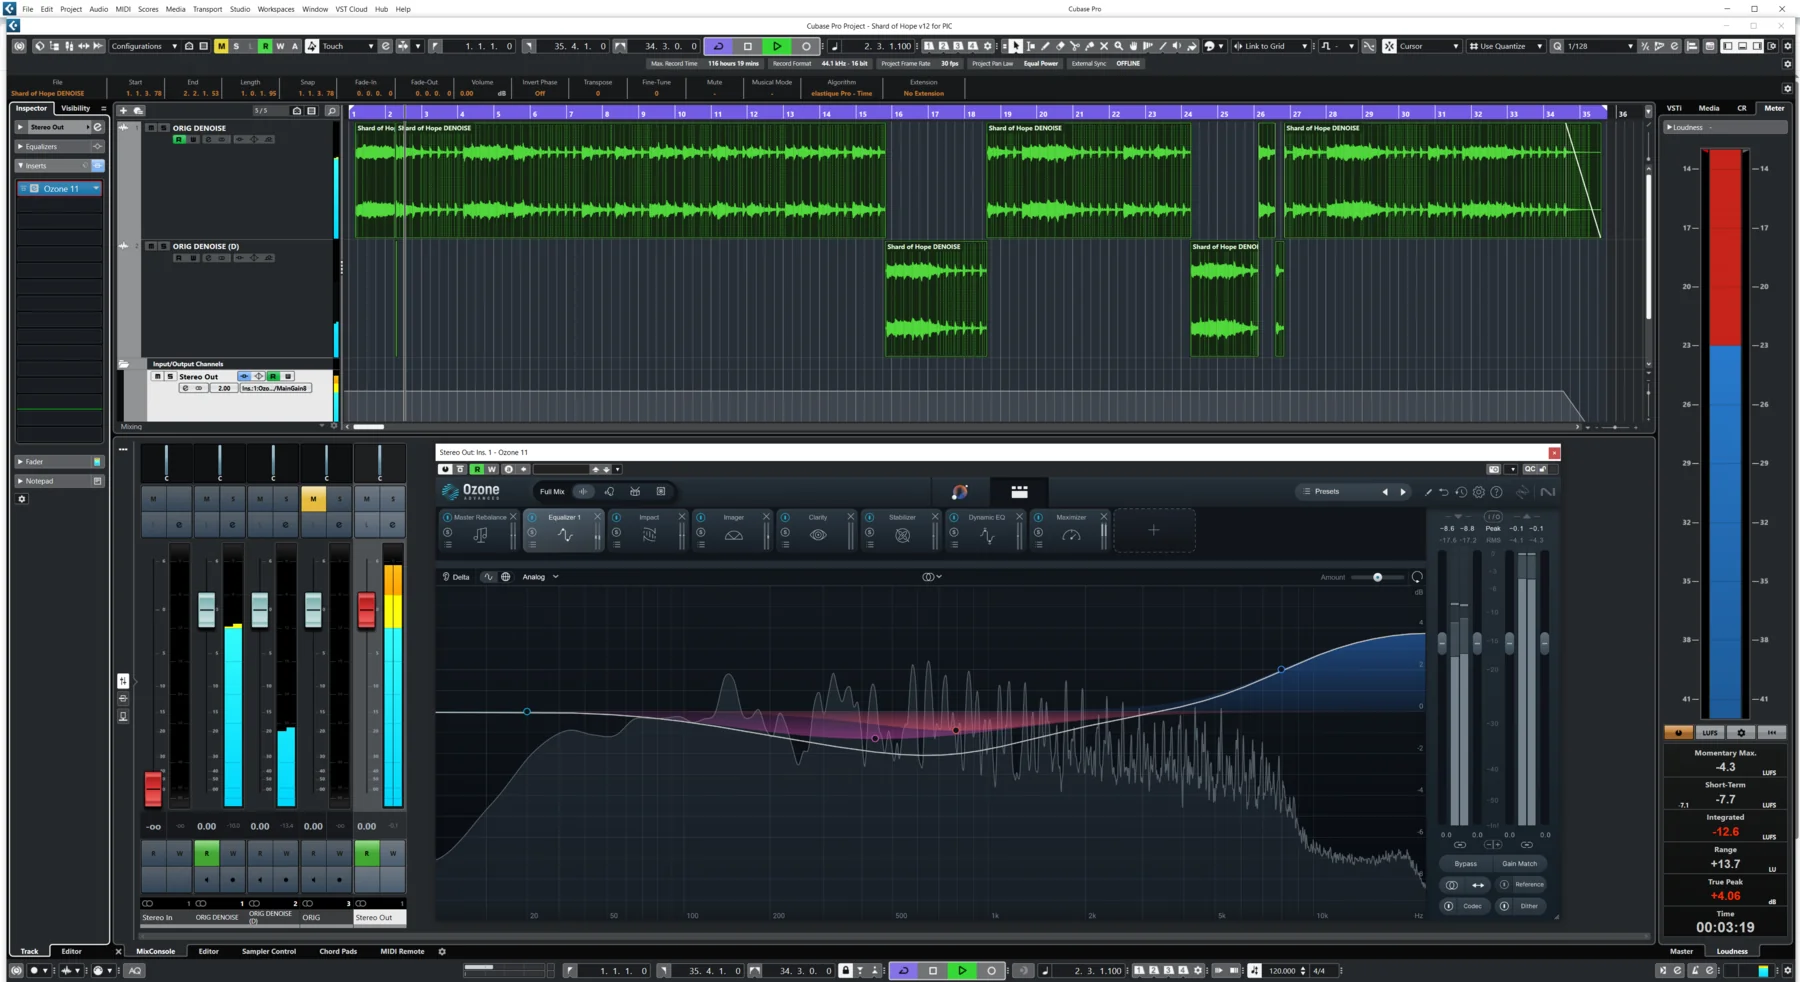The width and height of the screenshot is (1800, 982).
Task: Add a new Ozone module with plus
Action: click(1153, 530)
